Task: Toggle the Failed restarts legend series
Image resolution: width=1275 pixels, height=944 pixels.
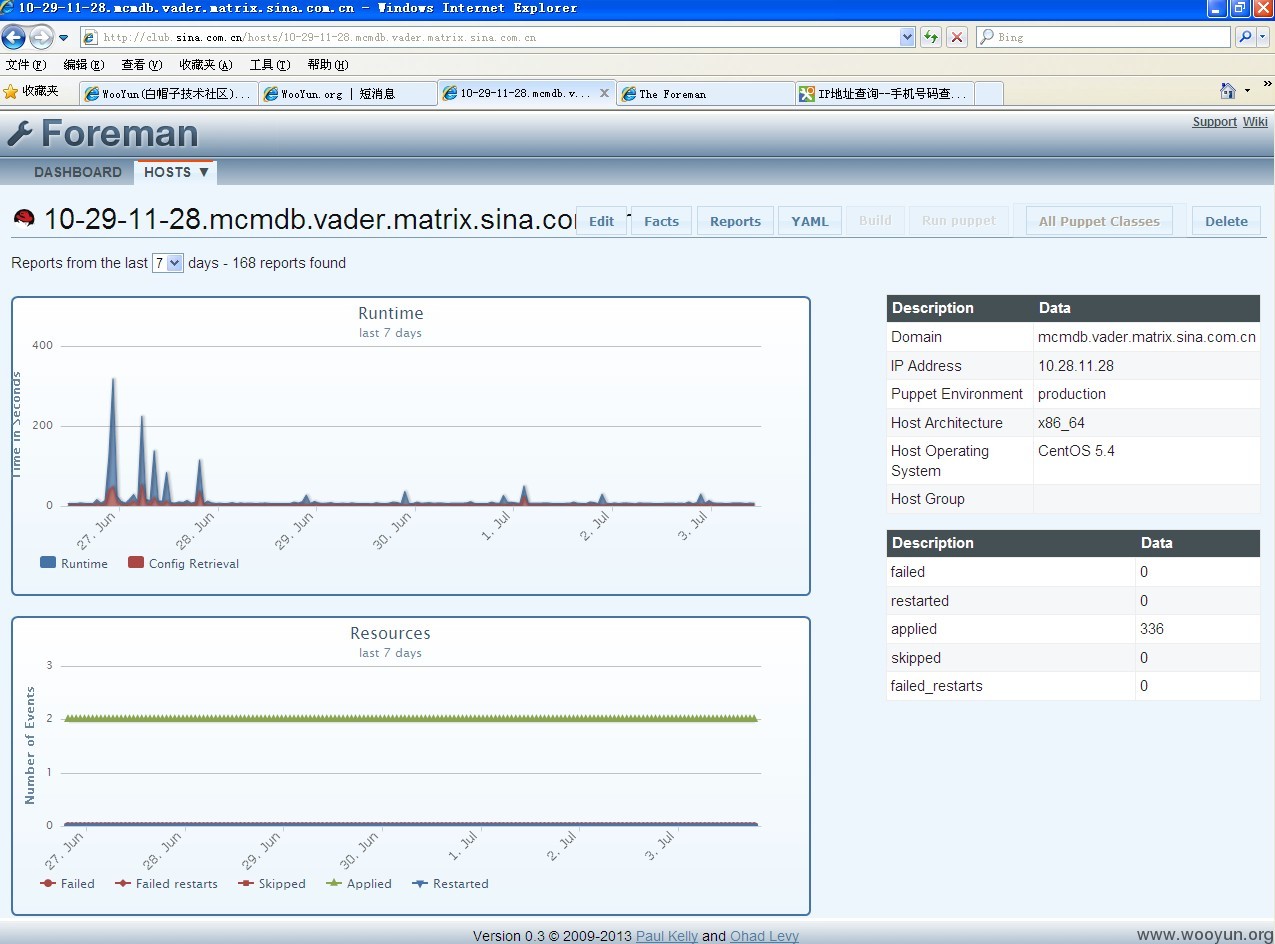Action: (x=166, y=884)
